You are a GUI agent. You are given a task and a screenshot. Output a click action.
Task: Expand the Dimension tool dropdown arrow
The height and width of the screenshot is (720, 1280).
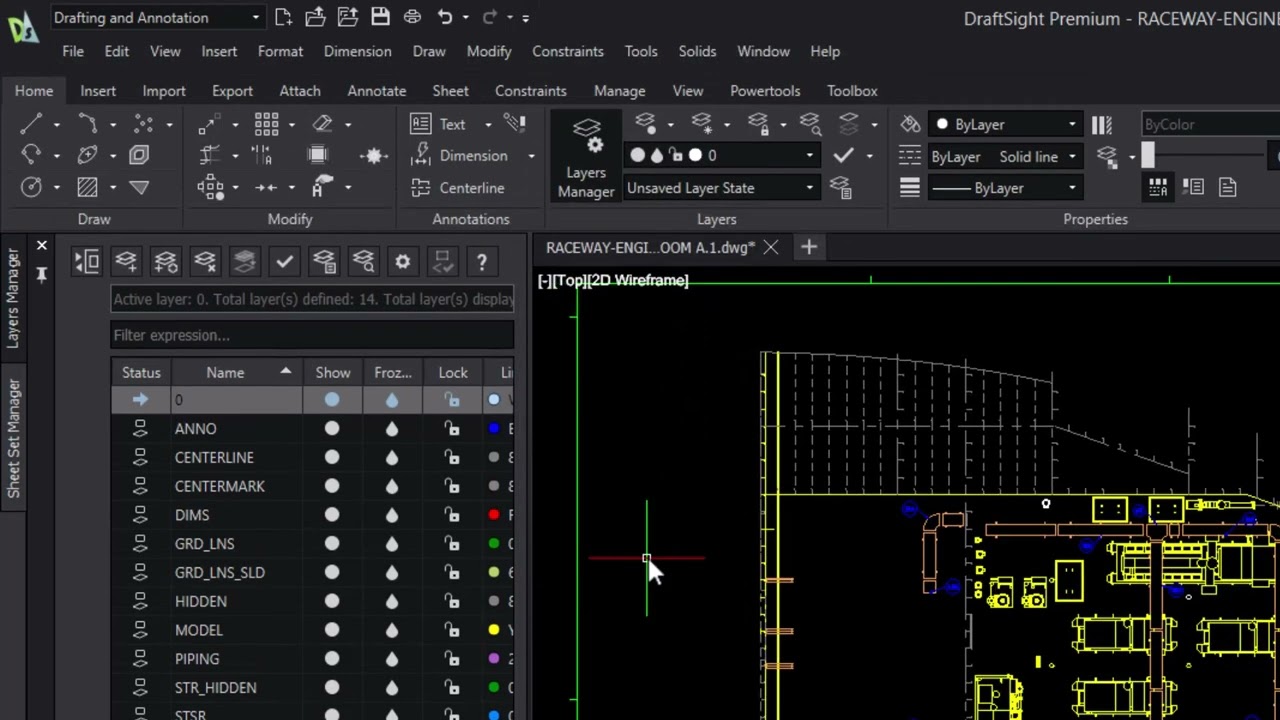pyautogui.click(x=531, y=156)
